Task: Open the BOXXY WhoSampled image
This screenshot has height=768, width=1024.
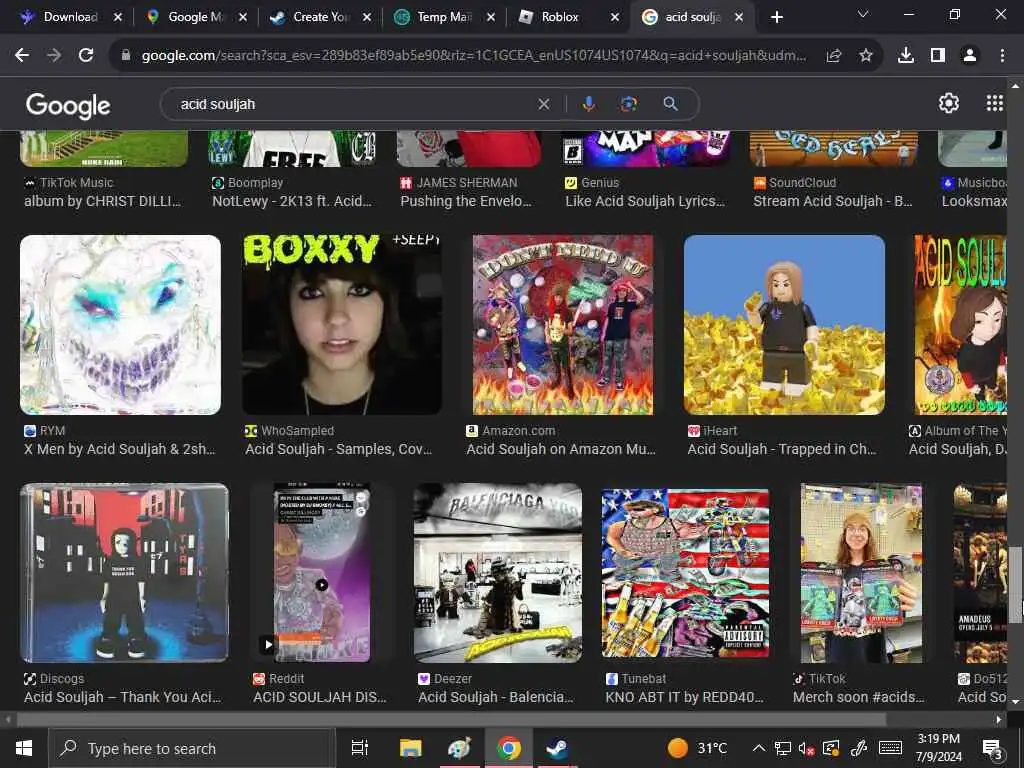Action: 342,325
